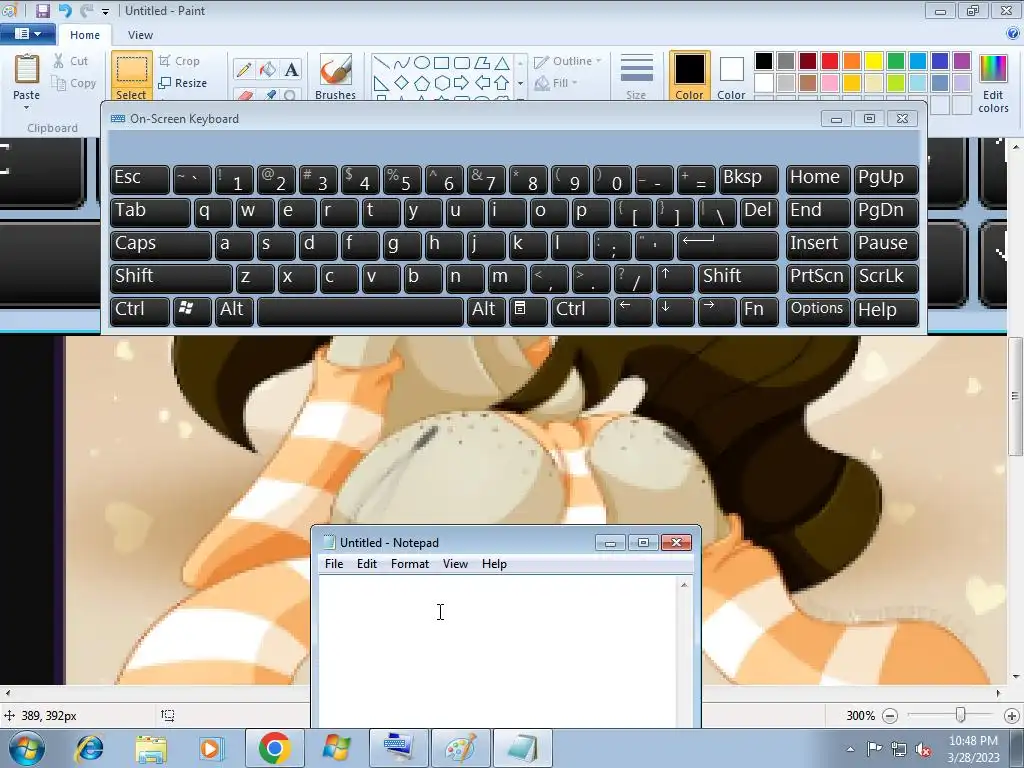1024x768 pixels.
Task: Open Edit colors palette
Action: (x=993, y=84)
